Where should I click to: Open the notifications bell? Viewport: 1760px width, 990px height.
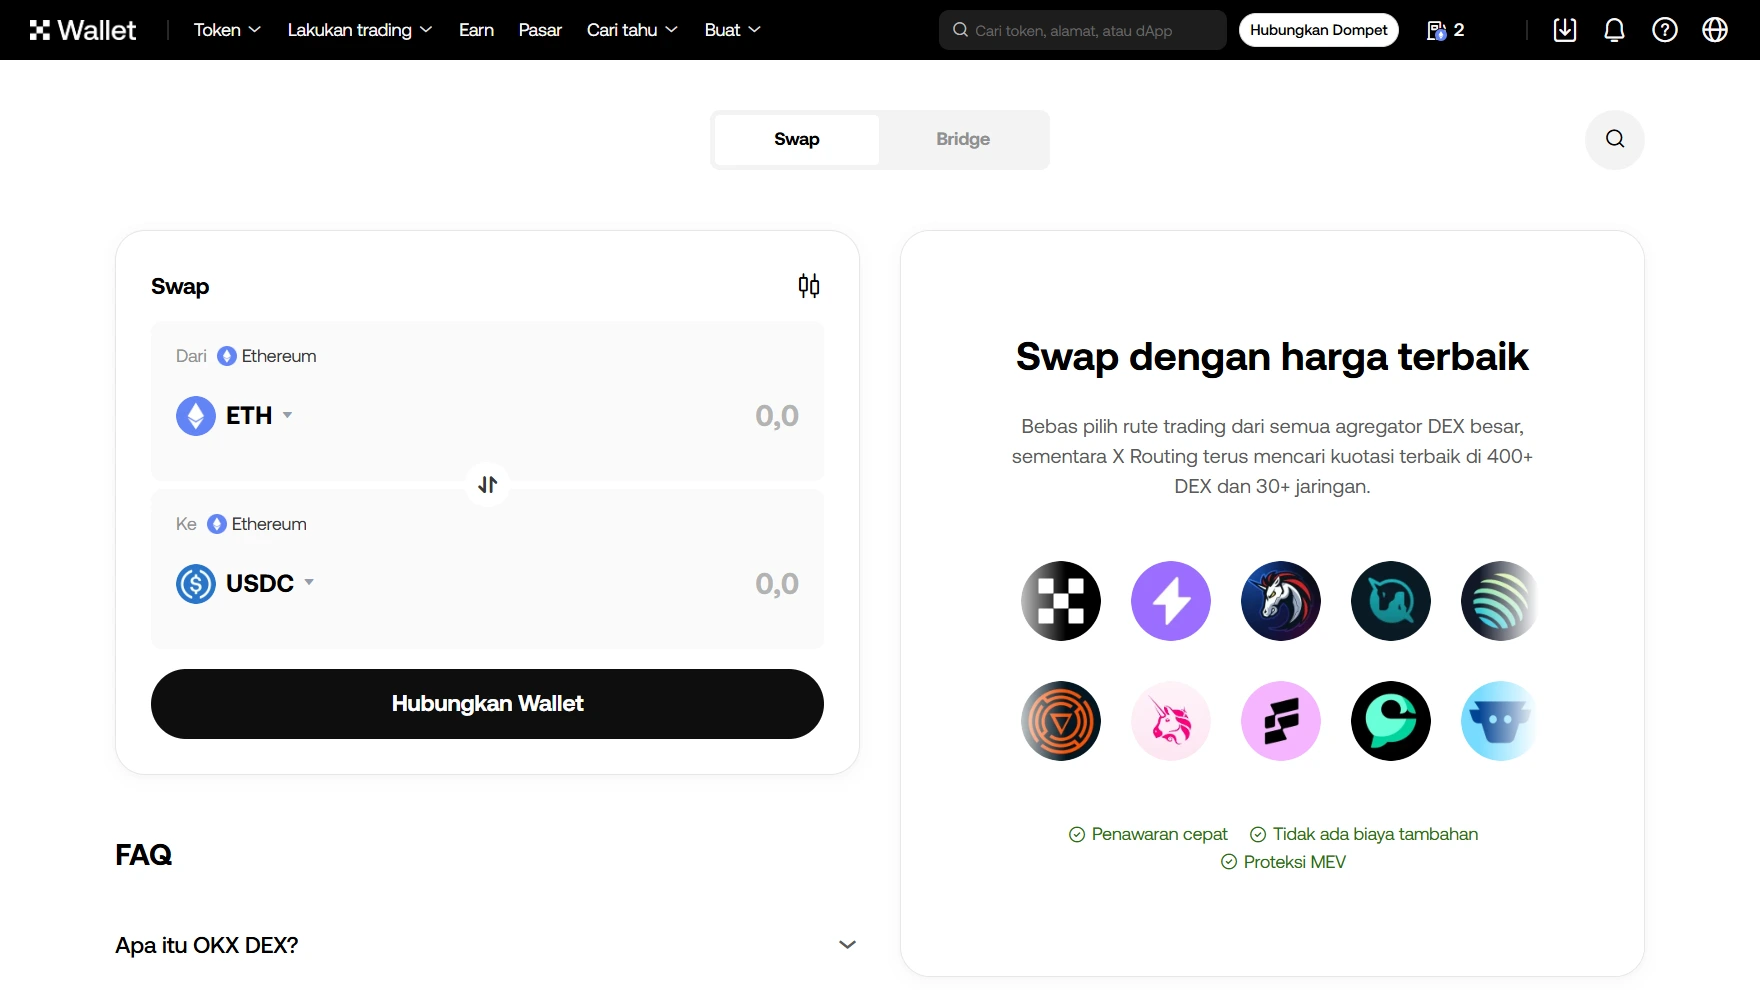(1614, 30)
